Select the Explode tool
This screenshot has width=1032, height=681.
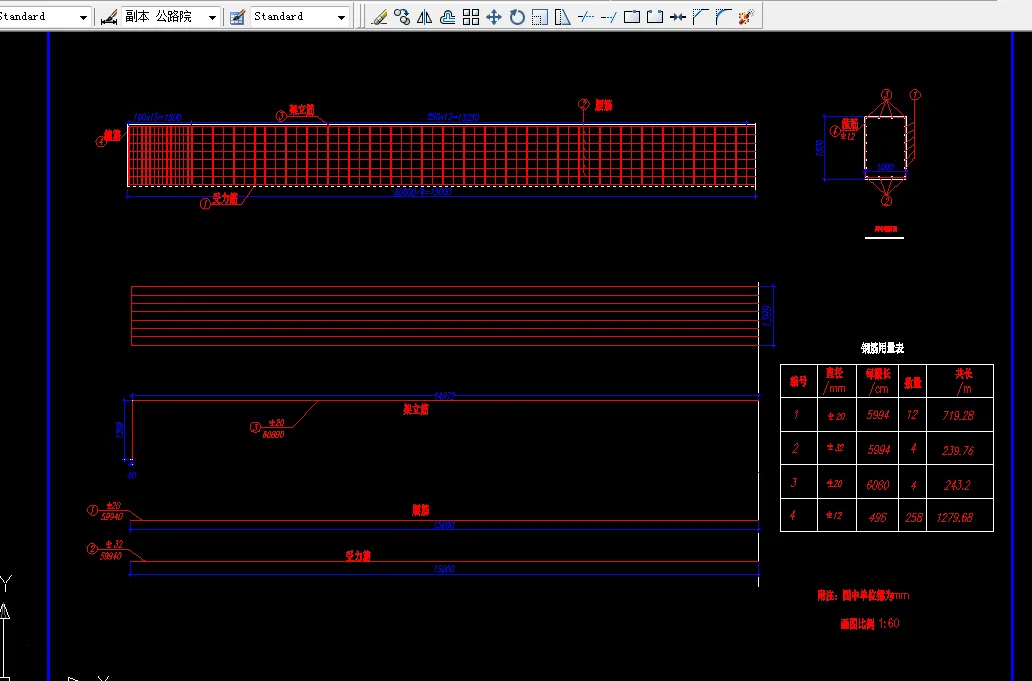(x=746, y=16)
